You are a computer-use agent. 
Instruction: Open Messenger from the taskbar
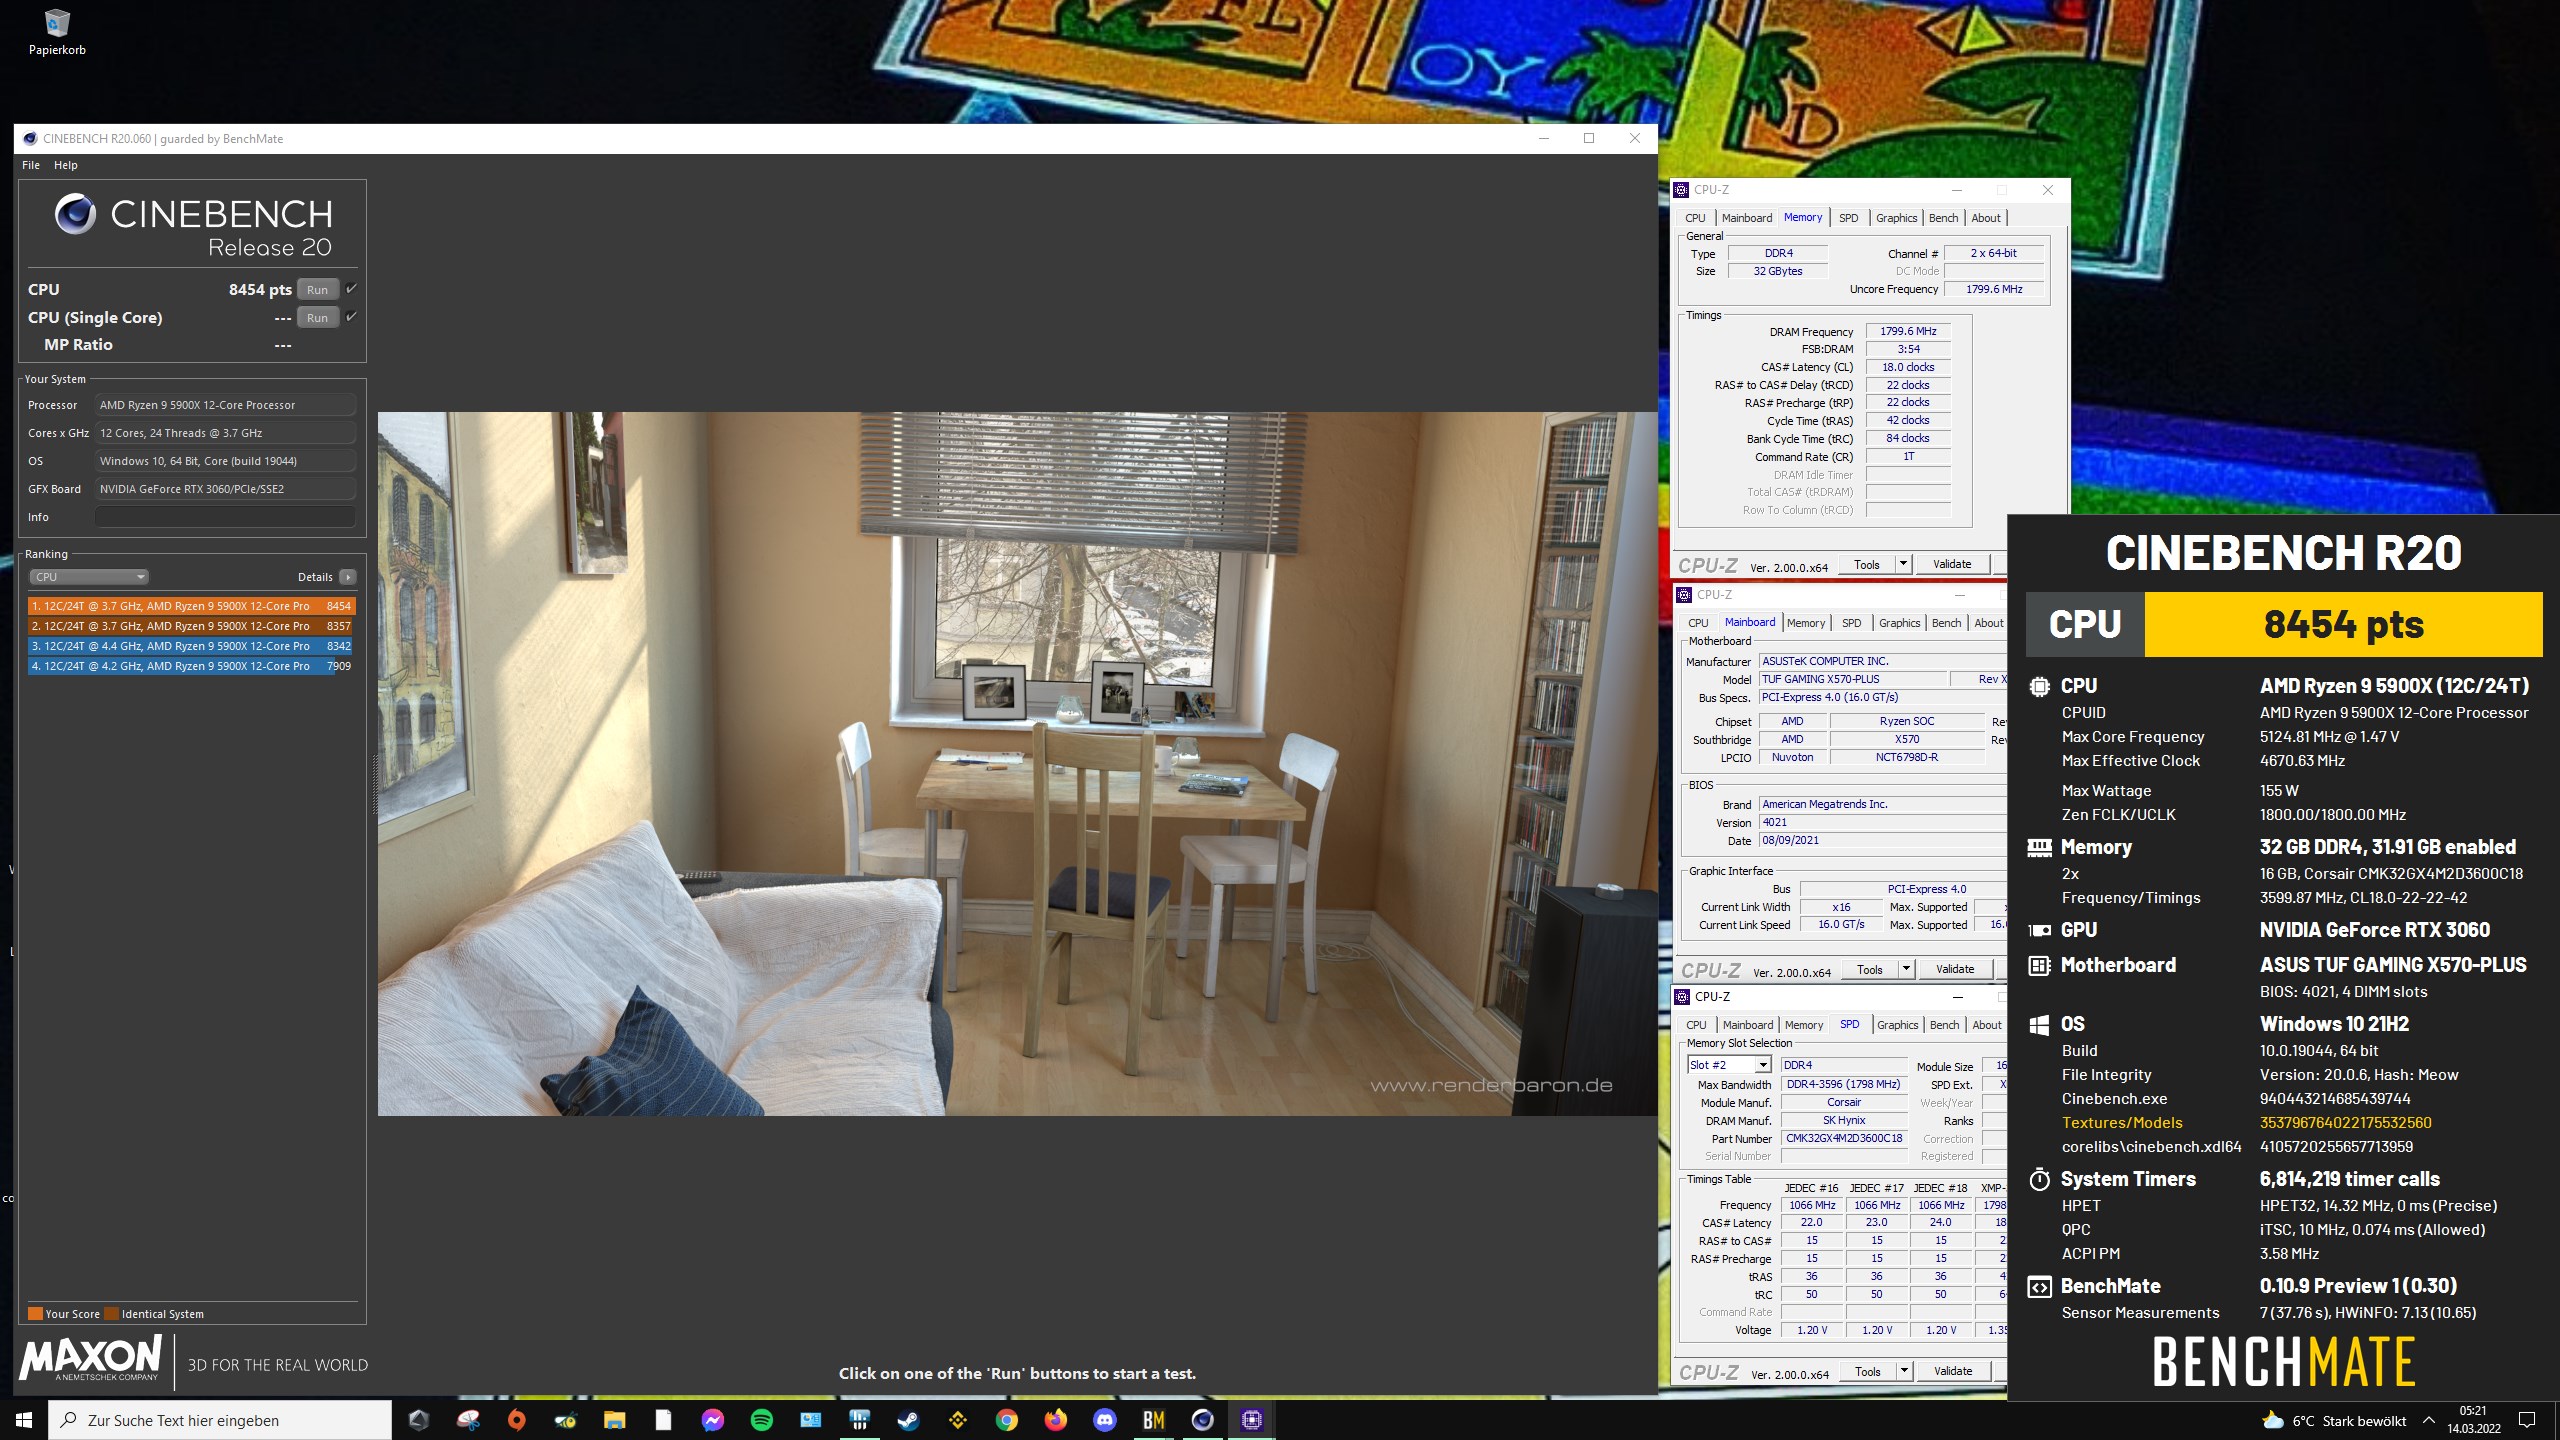point(712,1420)
